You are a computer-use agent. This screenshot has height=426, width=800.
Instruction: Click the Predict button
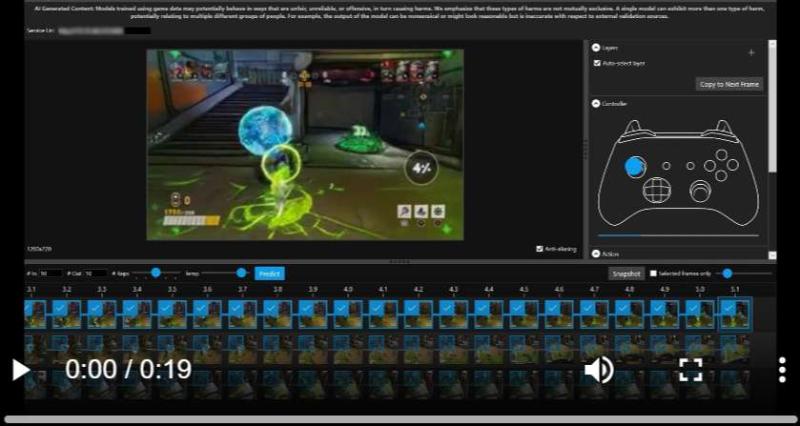point(269,273)
